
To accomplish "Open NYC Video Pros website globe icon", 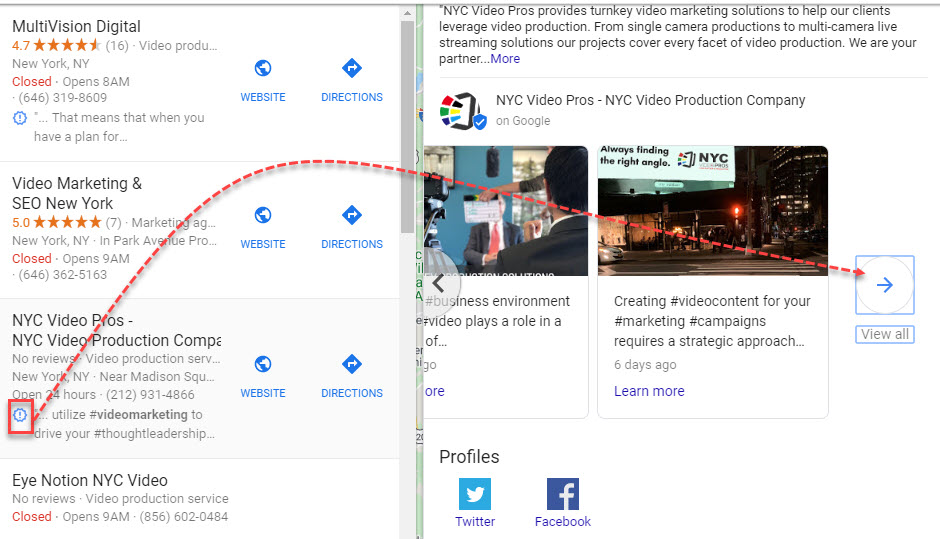I will 263,364.
